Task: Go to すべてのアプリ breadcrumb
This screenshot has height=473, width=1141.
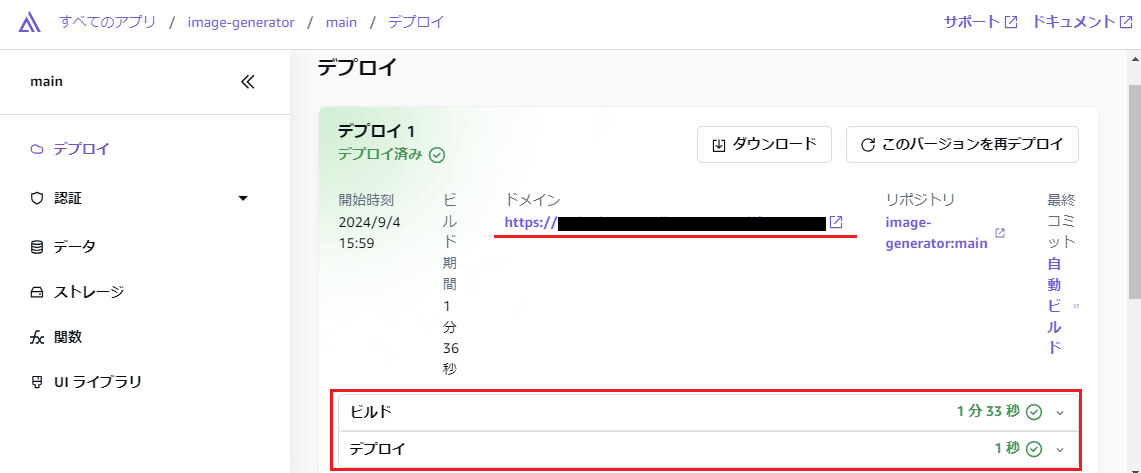Action: pos(108,22)
